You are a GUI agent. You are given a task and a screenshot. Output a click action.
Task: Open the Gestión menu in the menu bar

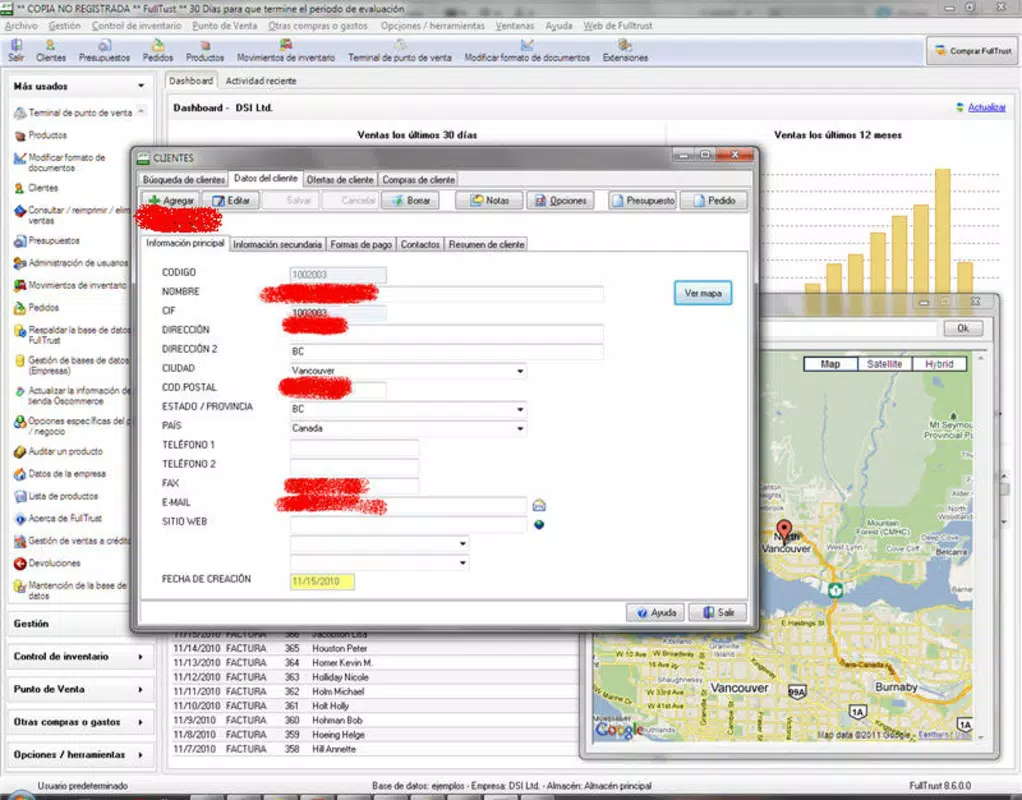click(x=64, y=26)
